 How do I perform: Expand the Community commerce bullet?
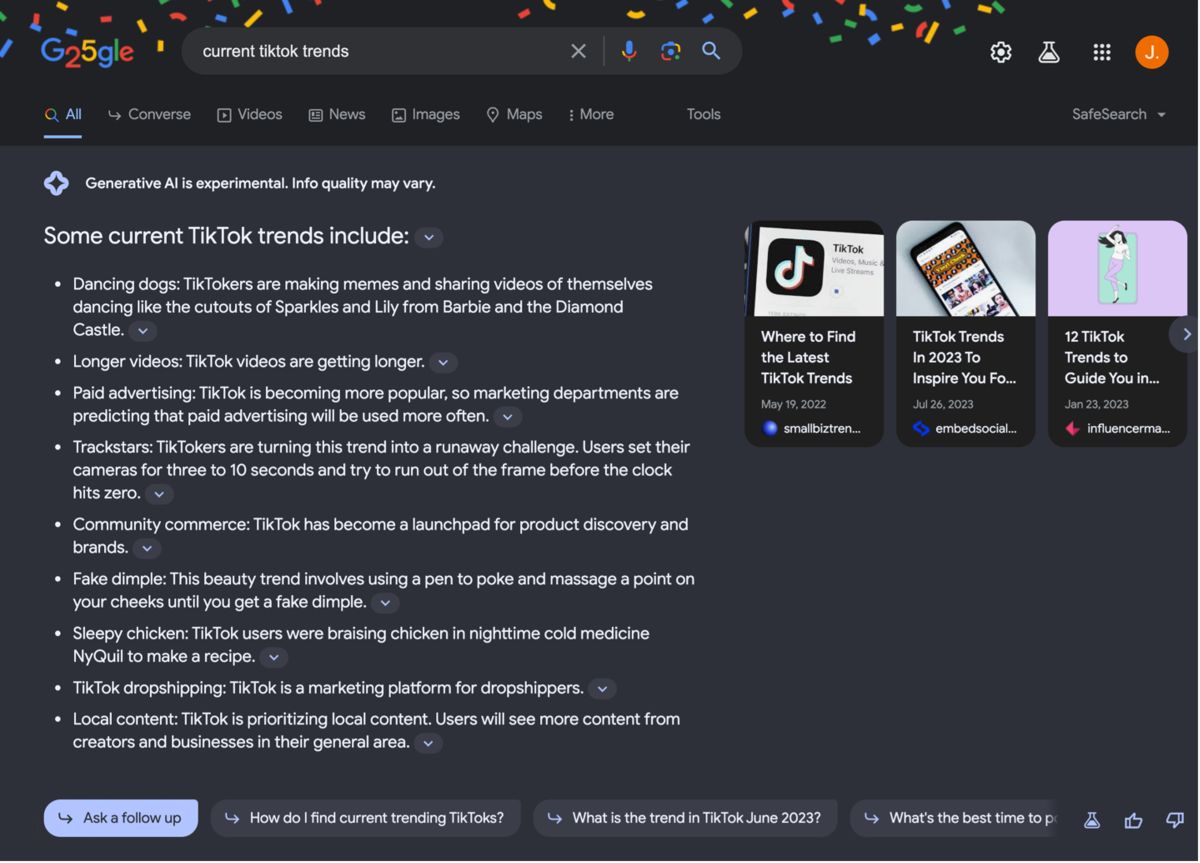coord(147,548)
